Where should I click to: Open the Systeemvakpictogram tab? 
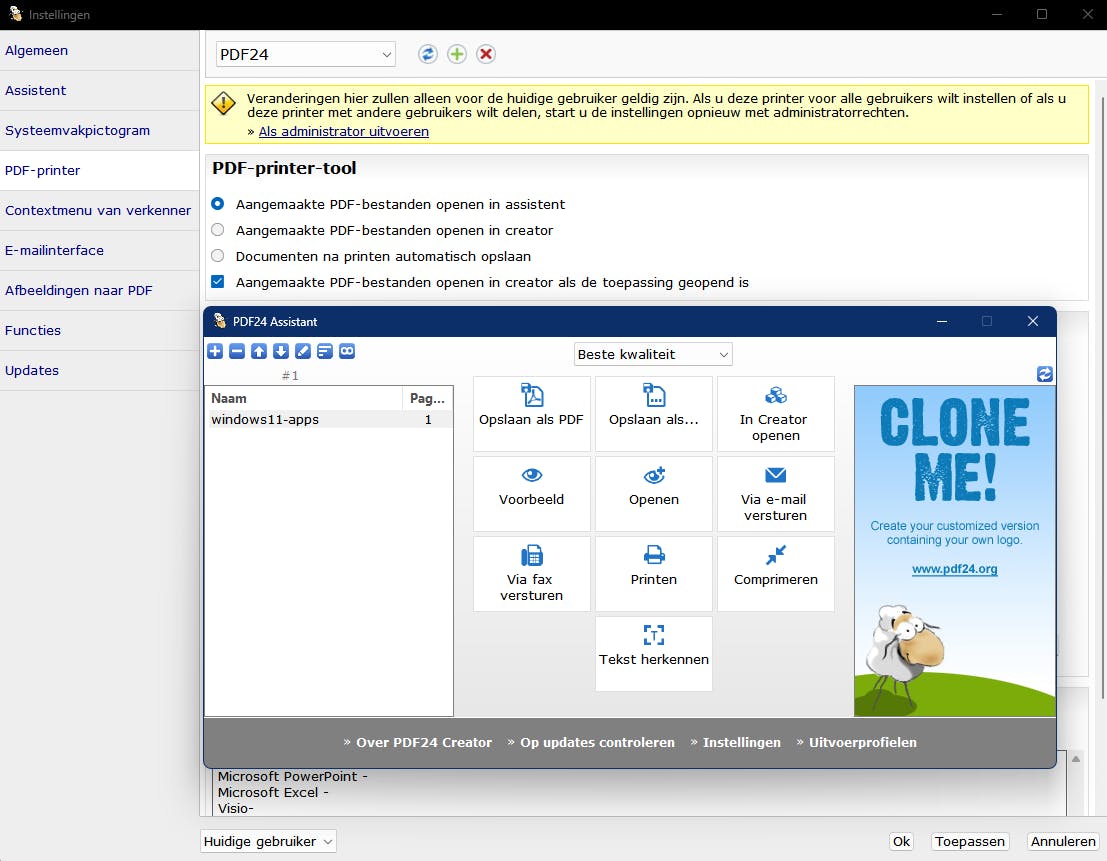click(100, 131)
